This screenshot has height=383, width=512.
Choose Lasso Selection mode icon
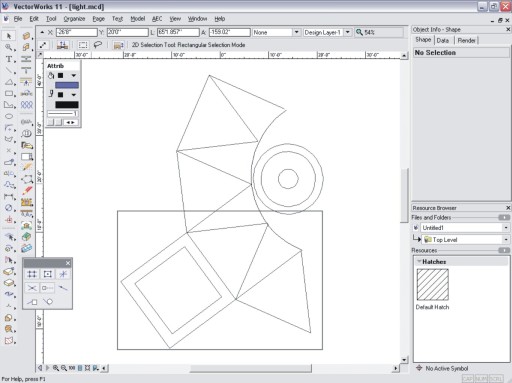pos(98,45)
